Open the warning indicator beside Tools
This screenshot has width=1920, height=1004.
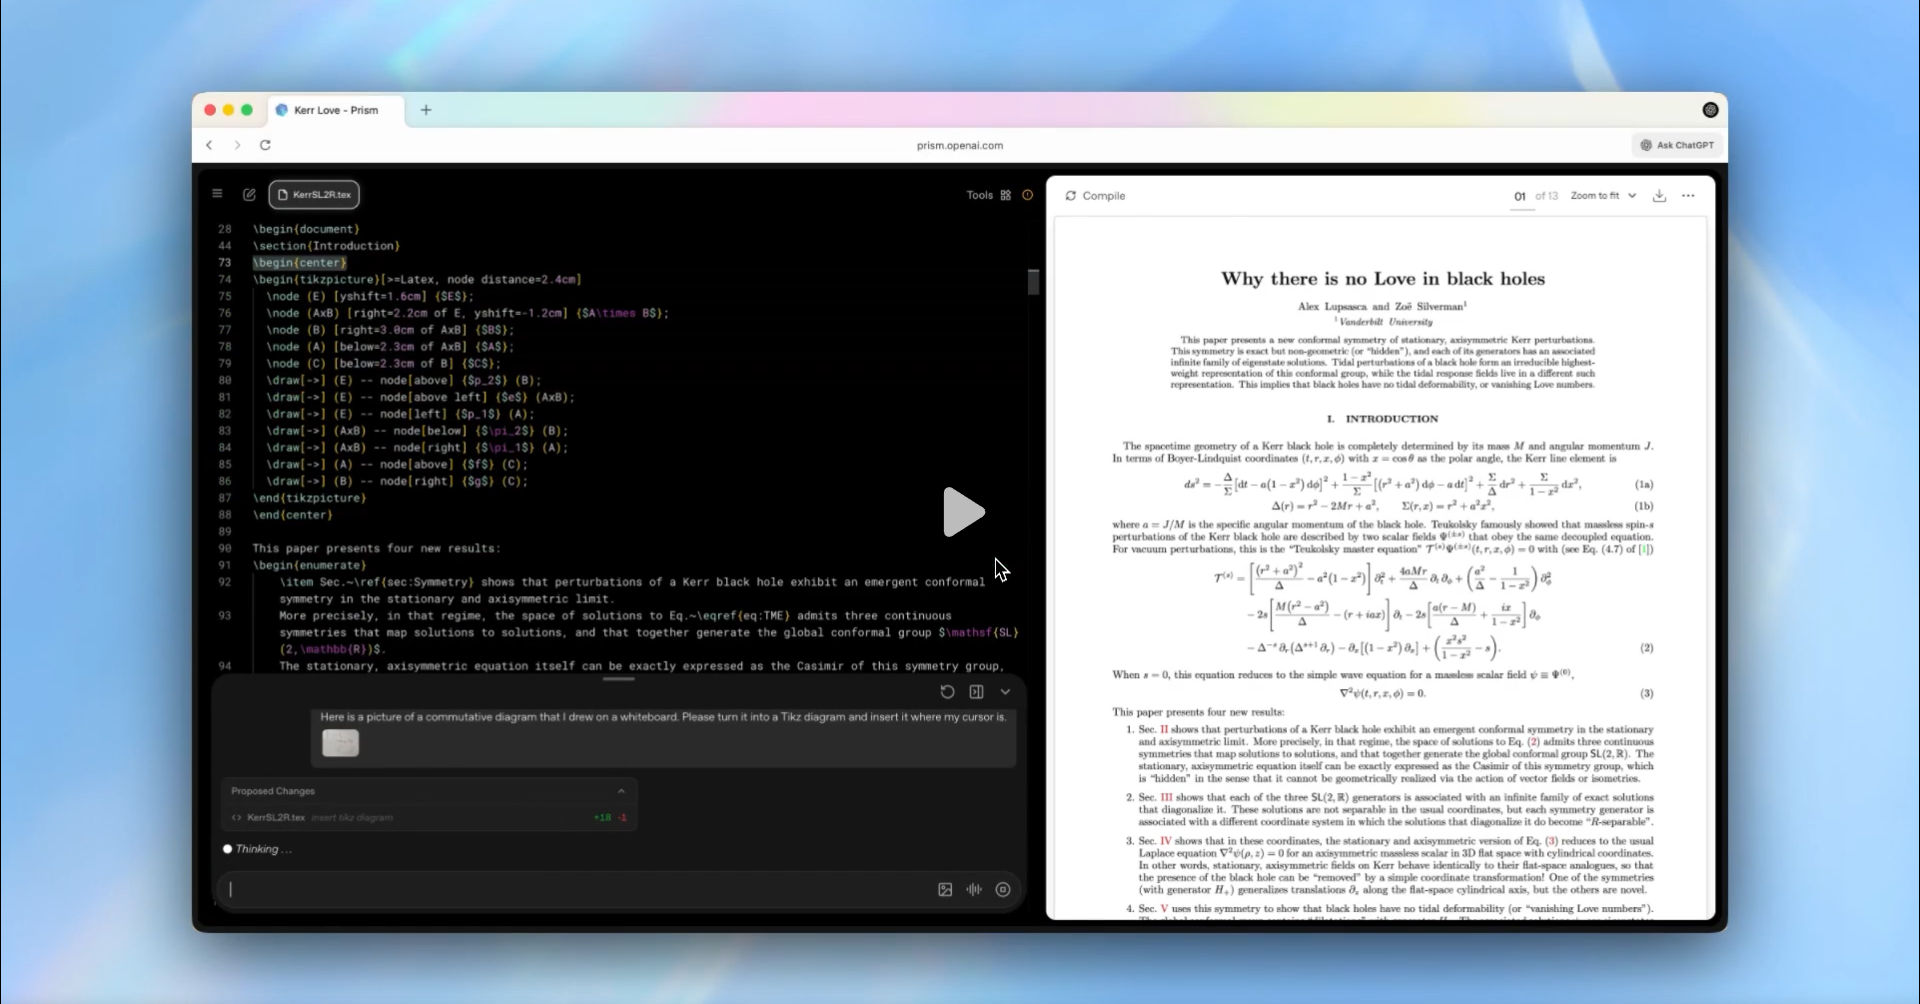coord(1027,195)
